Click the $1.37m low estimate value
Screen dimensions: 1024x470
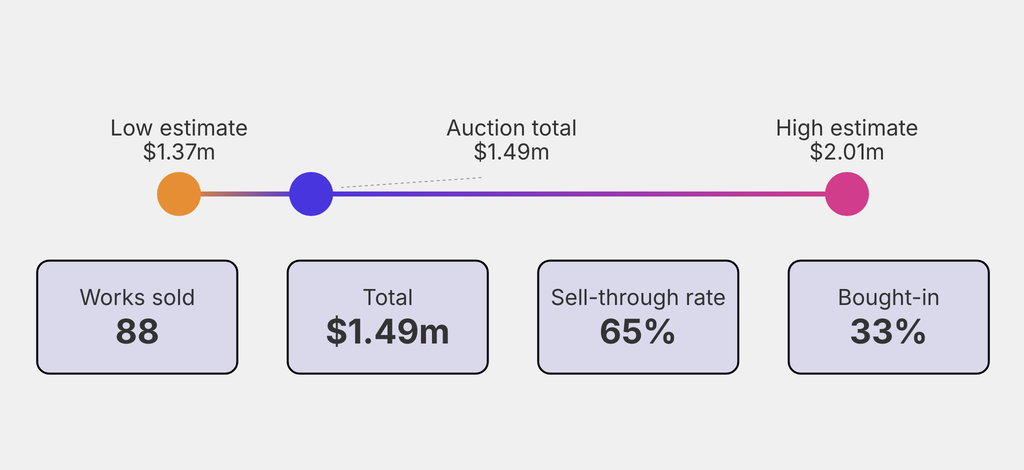coord(179,152)
